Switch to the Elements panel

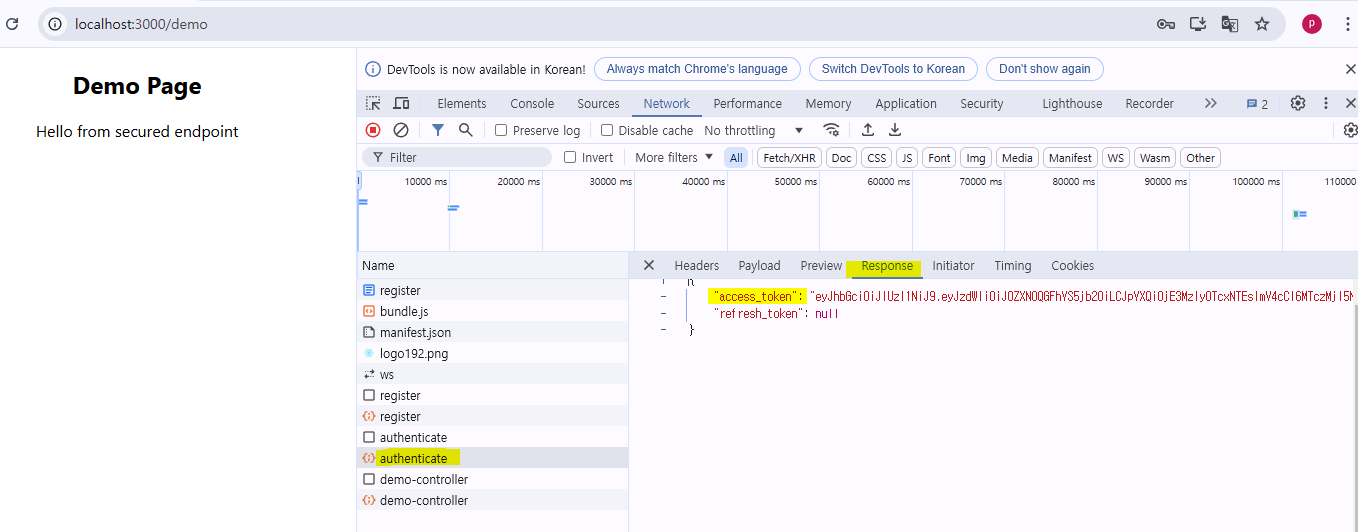[462, 103]
